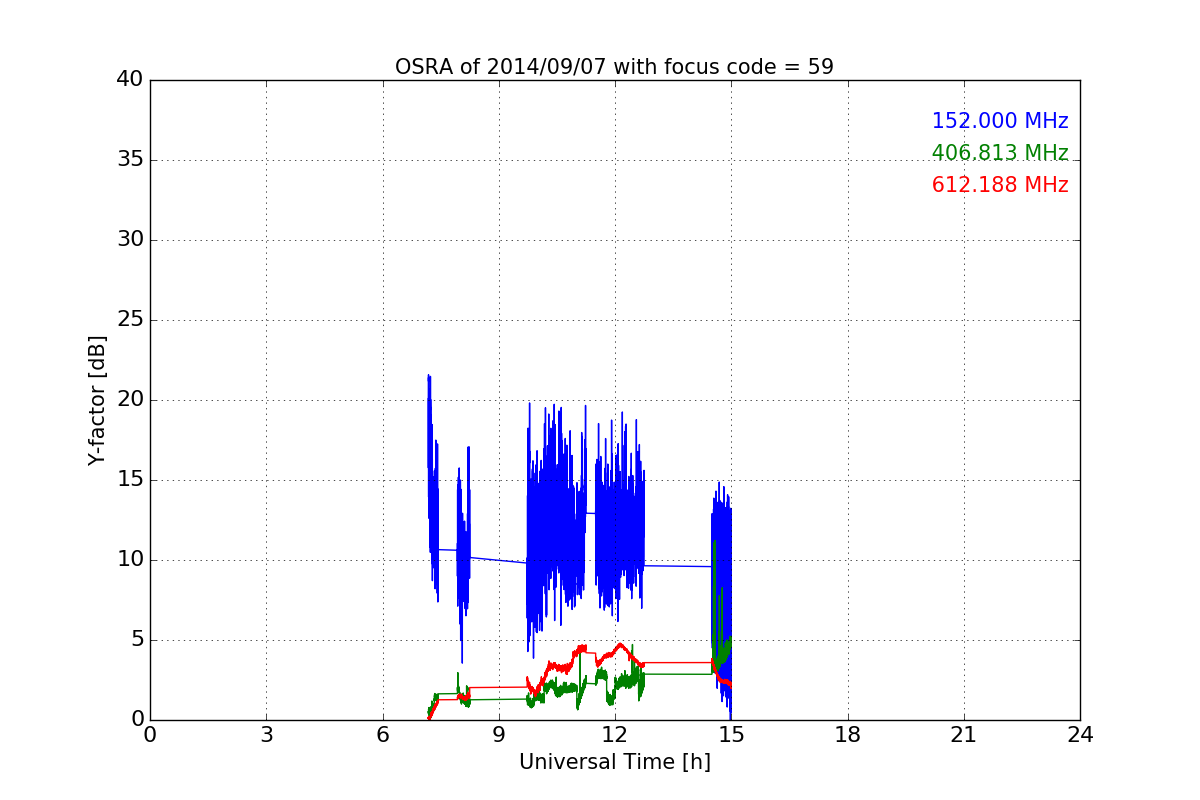This screenshot has height=800, width=1200.
Task: Click y-axis tick label 10
Action: 130,560
